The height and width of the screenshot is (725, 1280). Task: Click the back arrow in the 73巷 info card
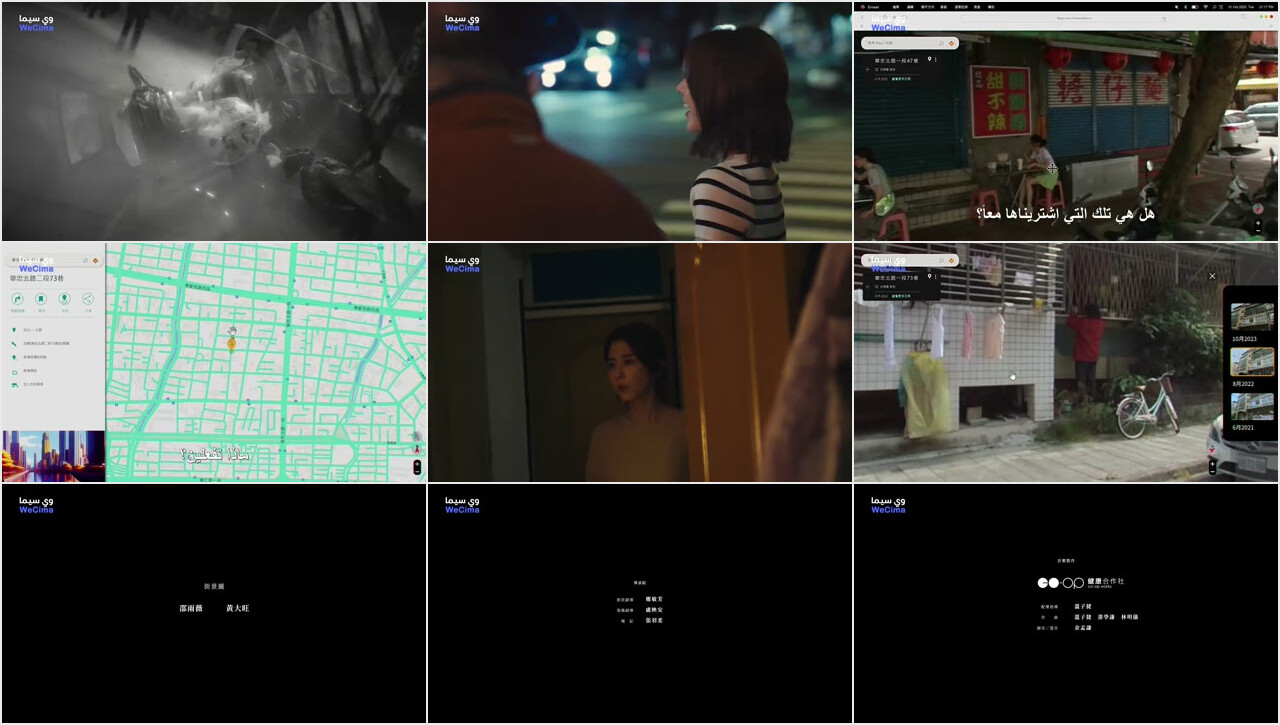point(867,287)
